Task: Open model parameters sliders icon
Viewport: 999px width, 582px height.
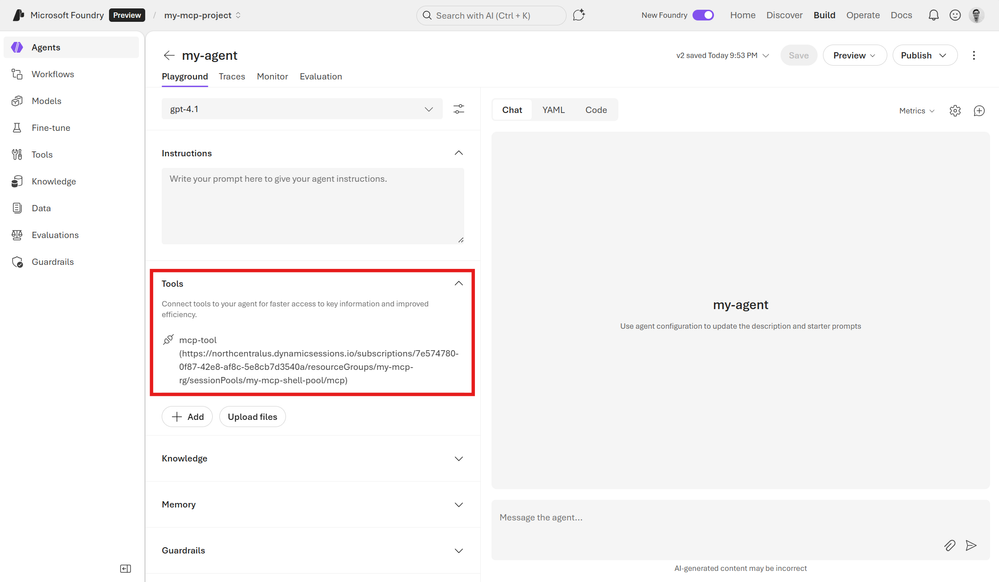Action: [x=459, y=109]
